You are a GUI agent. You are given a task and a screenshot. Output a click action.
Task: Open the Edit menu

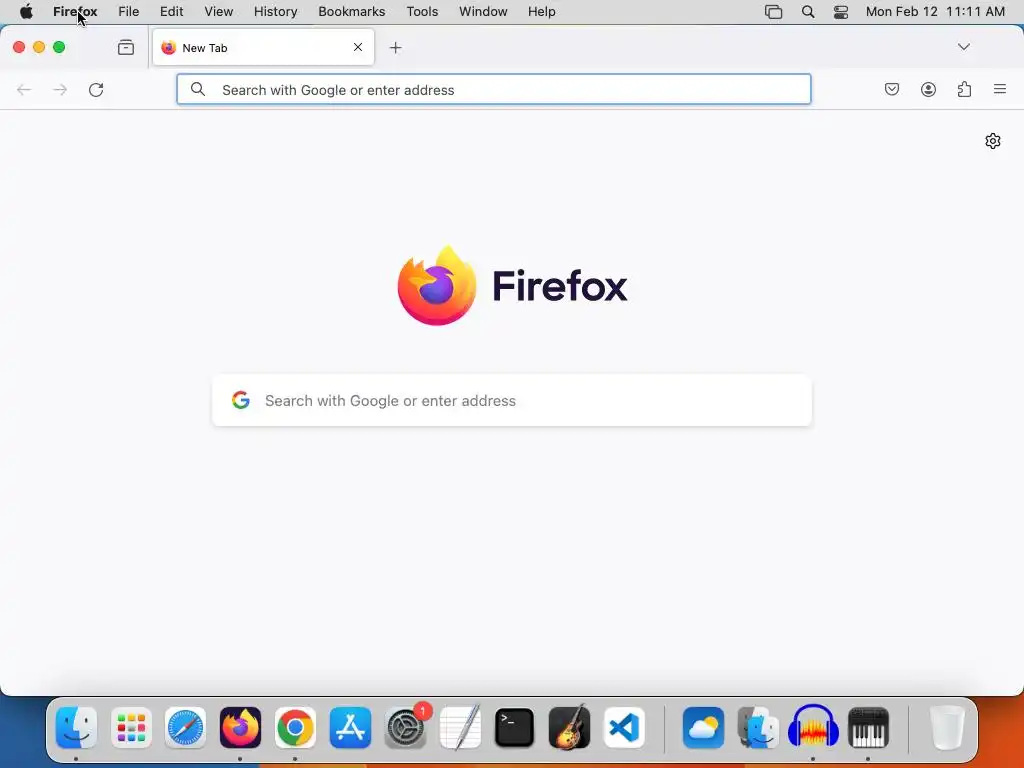pos(171,12)
